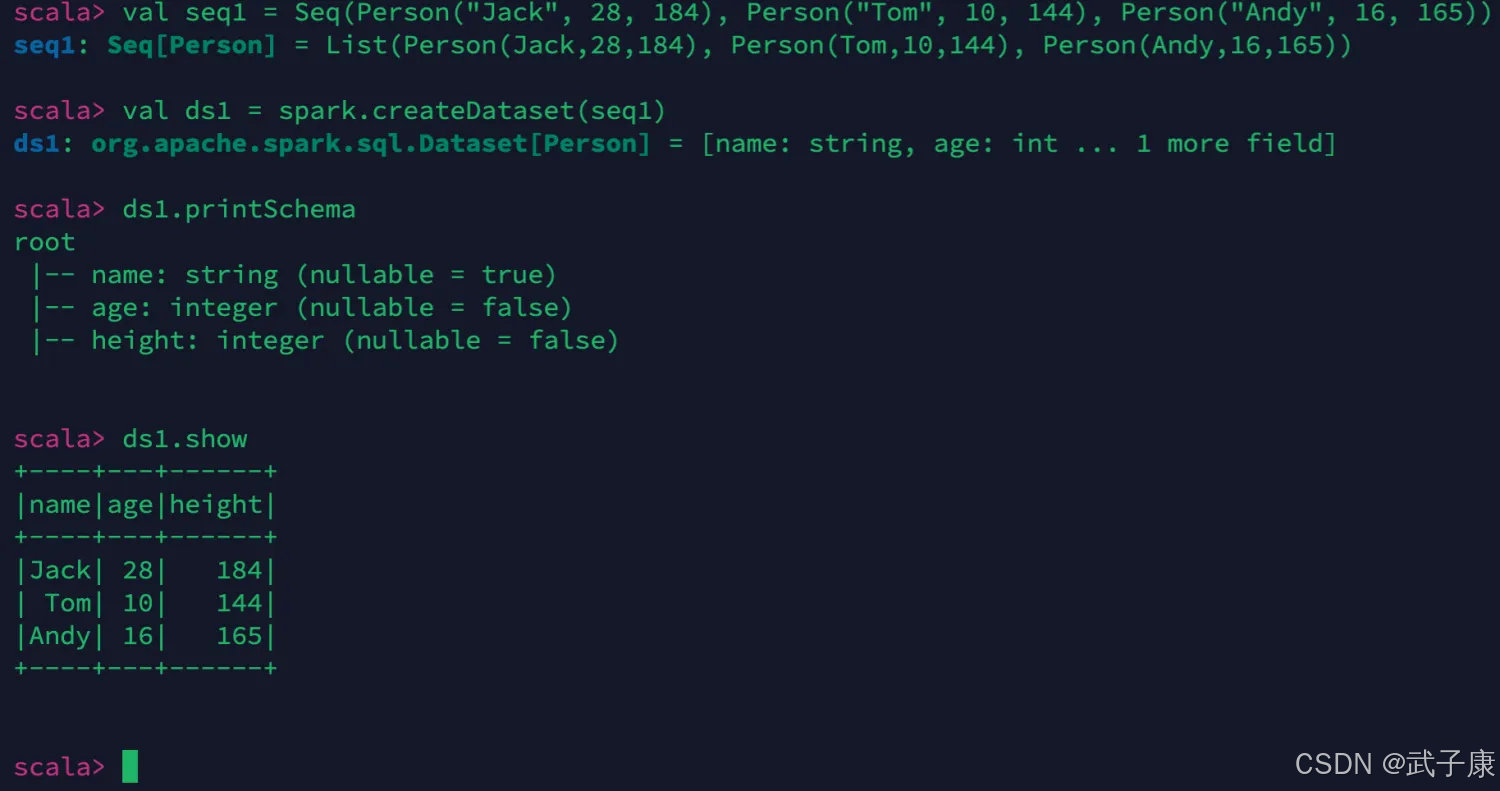Click the green terminal cursor block
Image resolution: width=1500 pixels, height=791 pixels.
coord(130,767)
